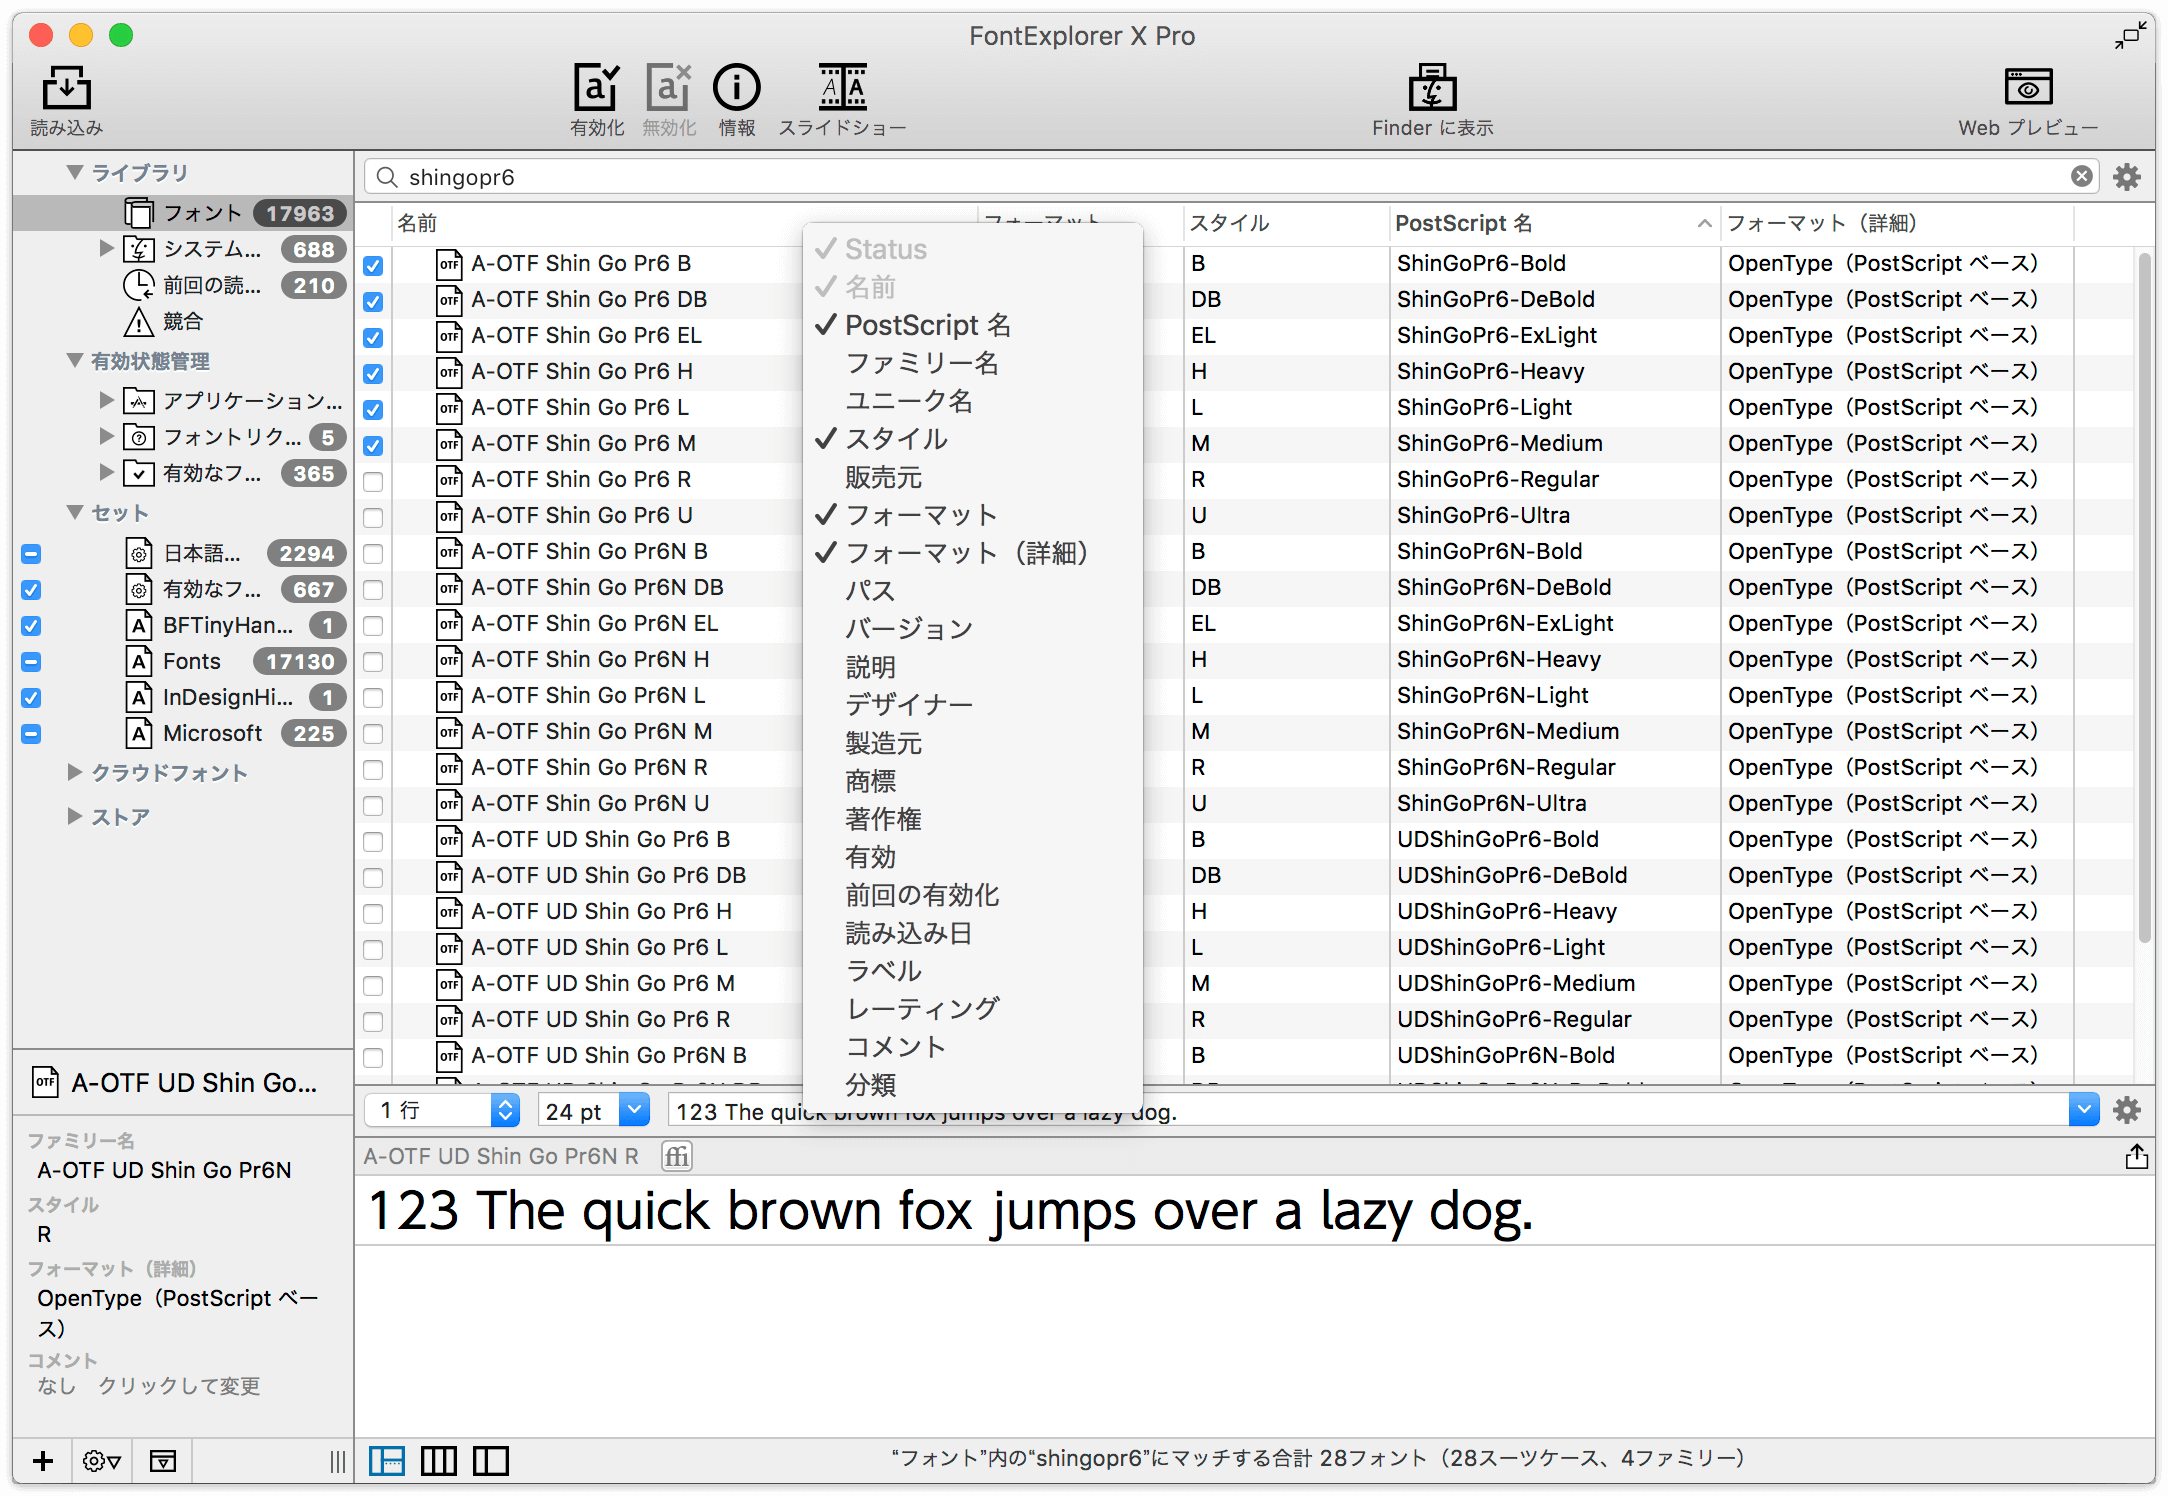This screenshot has width=2168, height=1496.
Task: Sort by スタイル column header
Action: tap(1286, 224)
